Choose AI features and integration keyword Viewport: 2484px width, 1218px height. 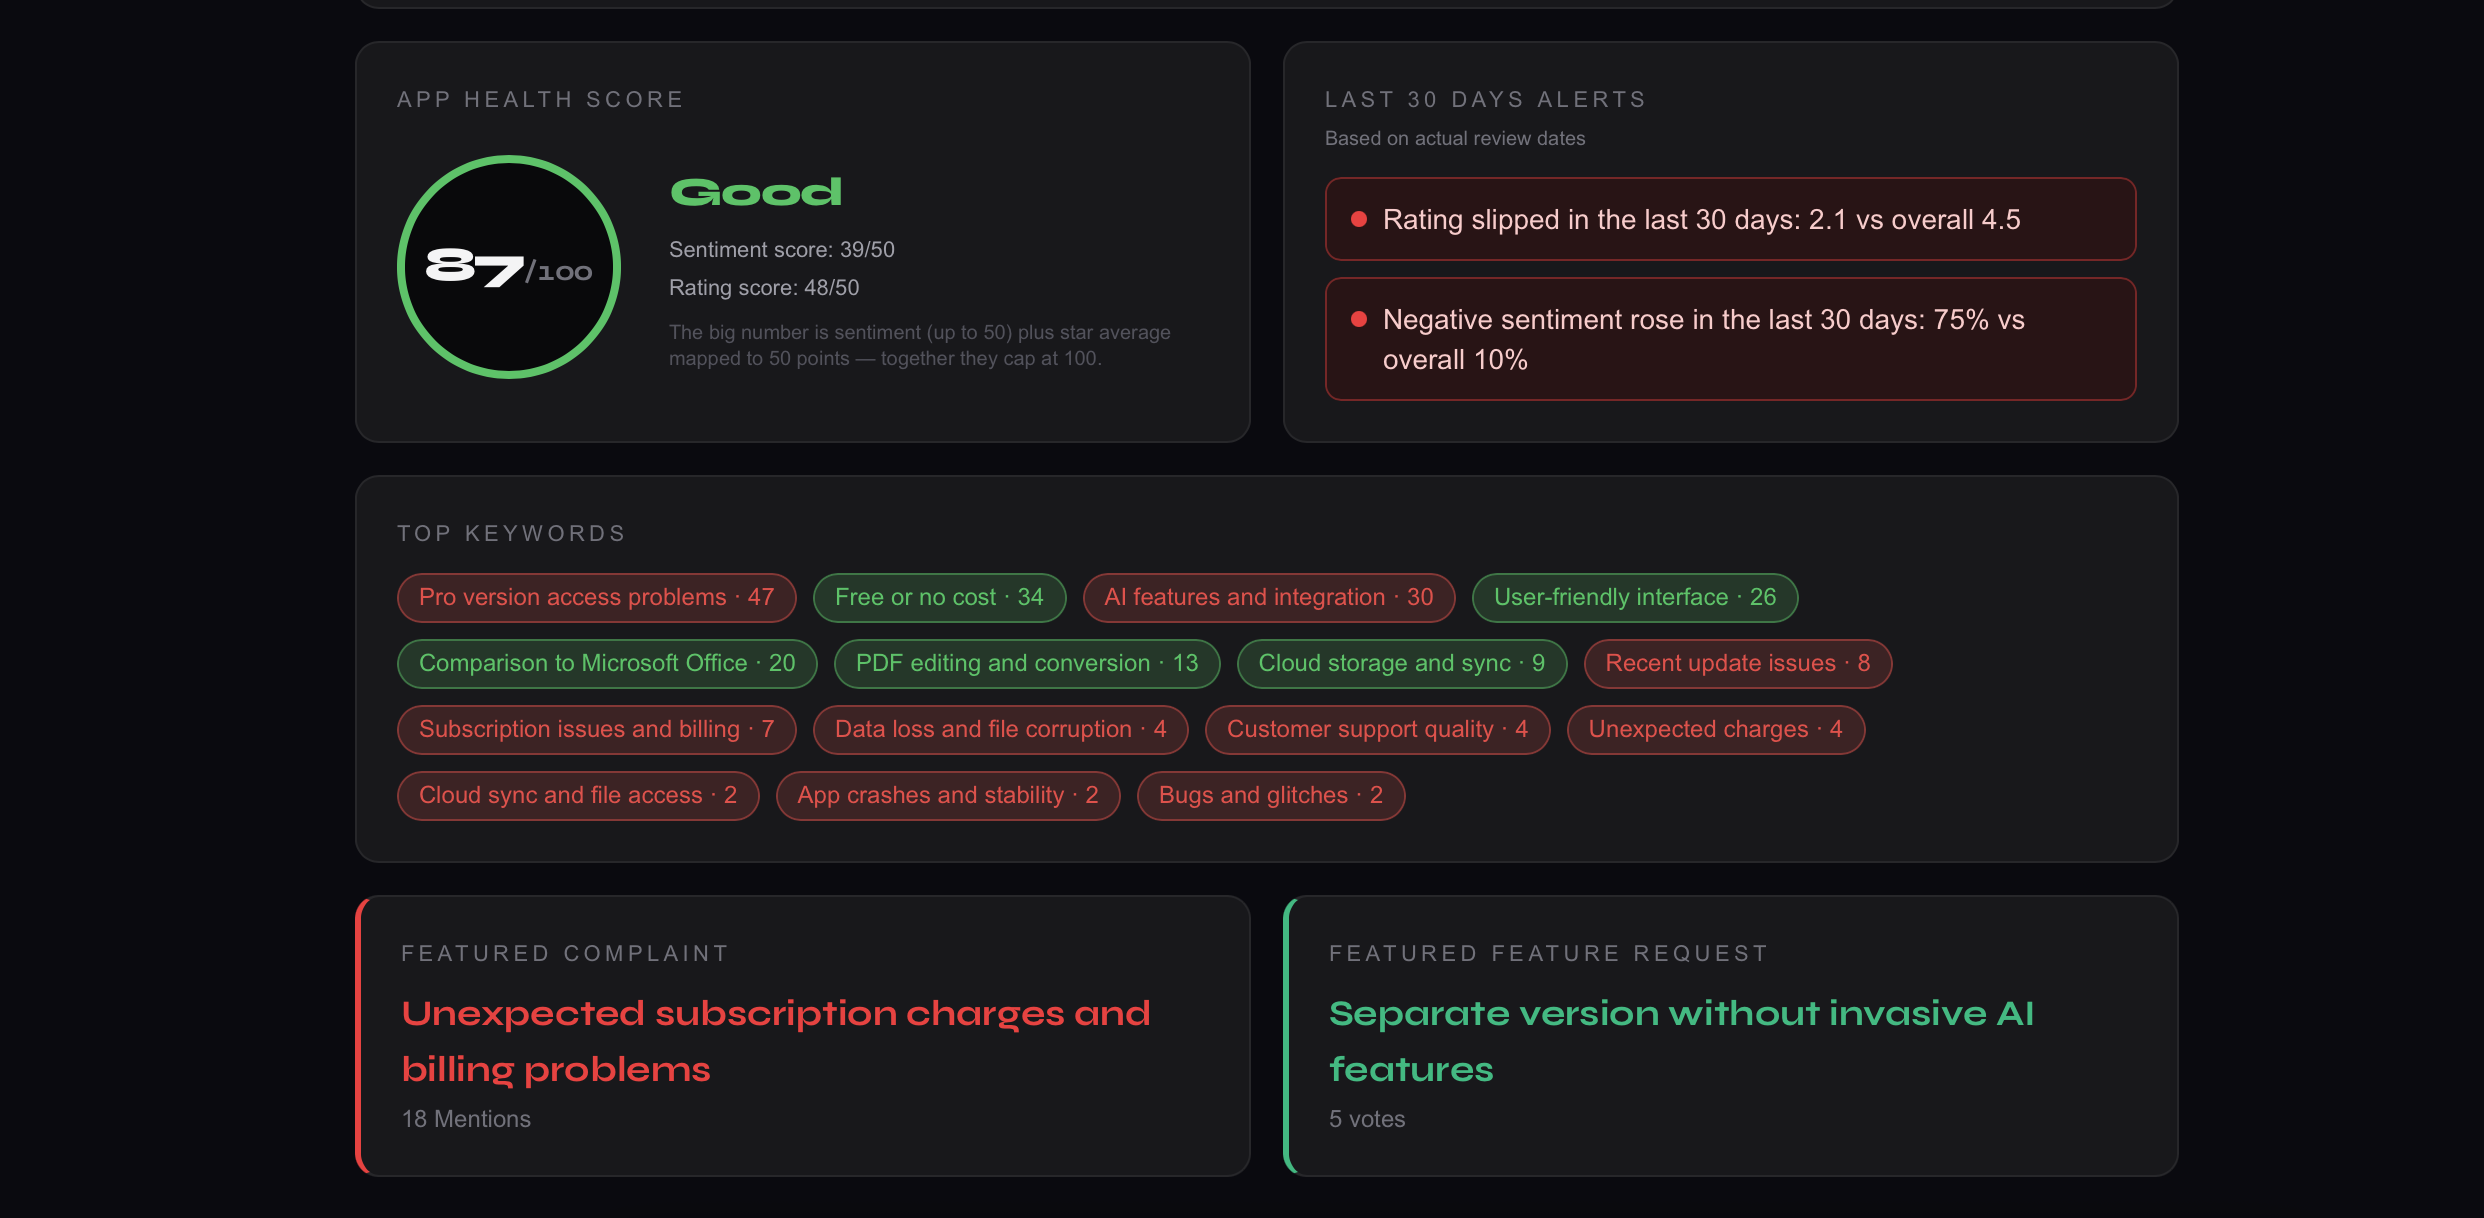click(x=1268, y=597)
